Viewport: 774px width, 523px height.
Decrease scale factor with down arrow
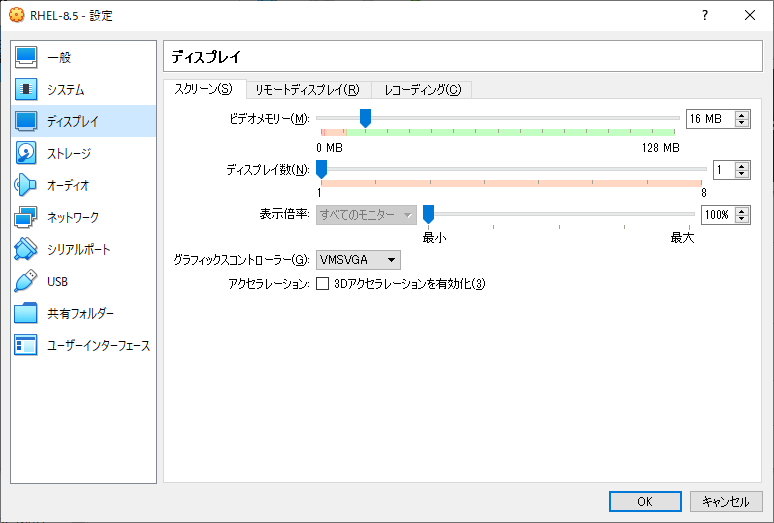[x=741, y=219]
